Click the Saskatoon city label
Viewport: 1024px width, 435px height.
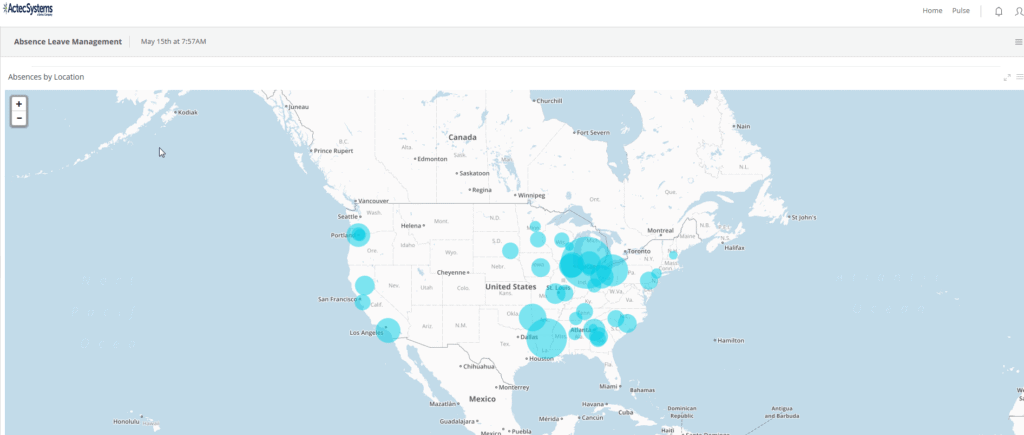point(475,174)
